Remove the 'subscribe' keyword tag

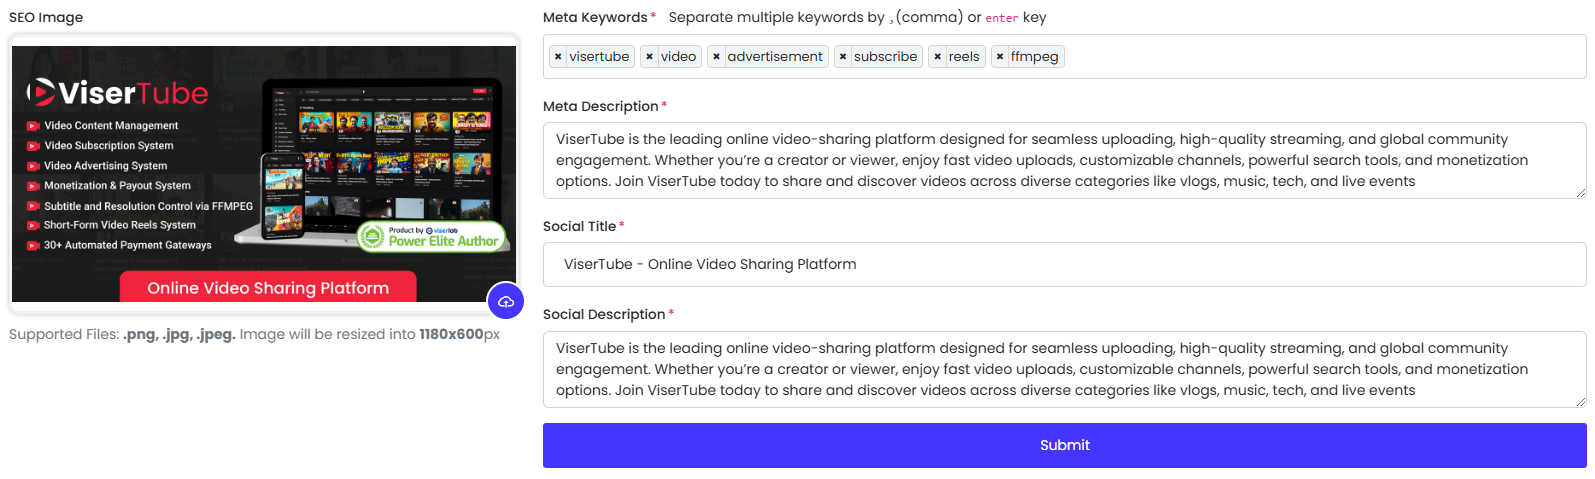(843, 57)
